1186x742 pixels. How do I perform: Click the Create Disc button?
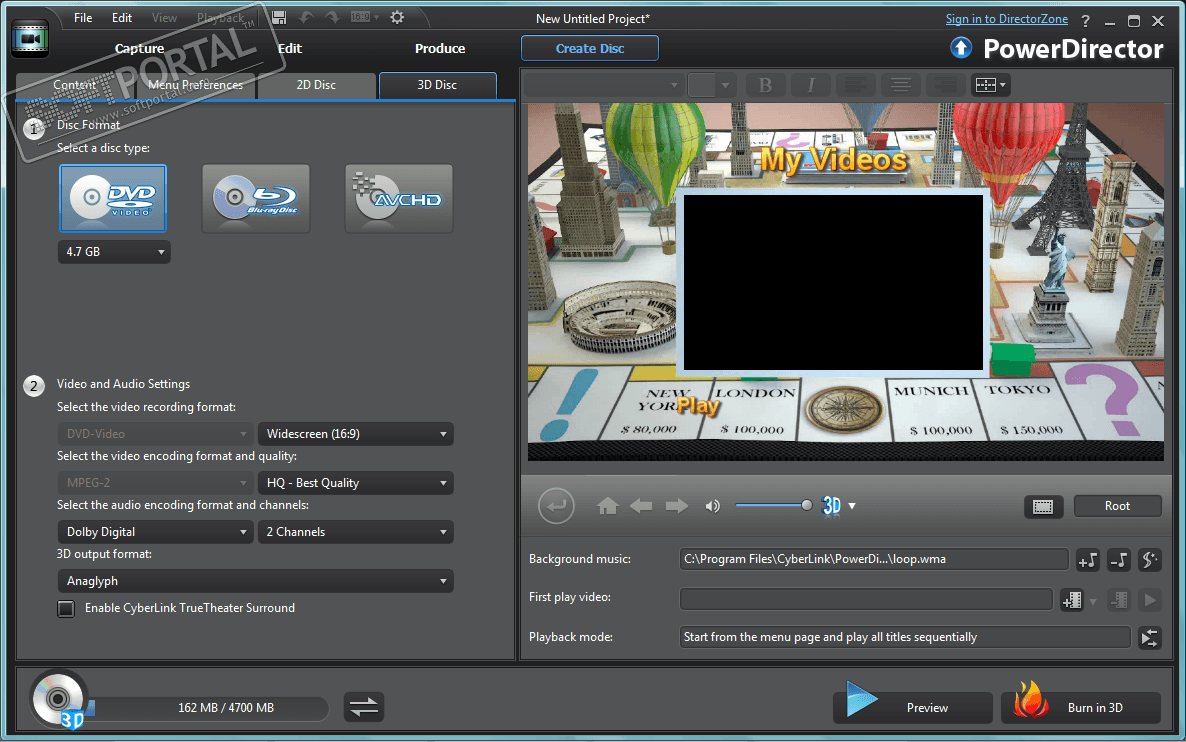pyautogui.click(x=590, y=48)
